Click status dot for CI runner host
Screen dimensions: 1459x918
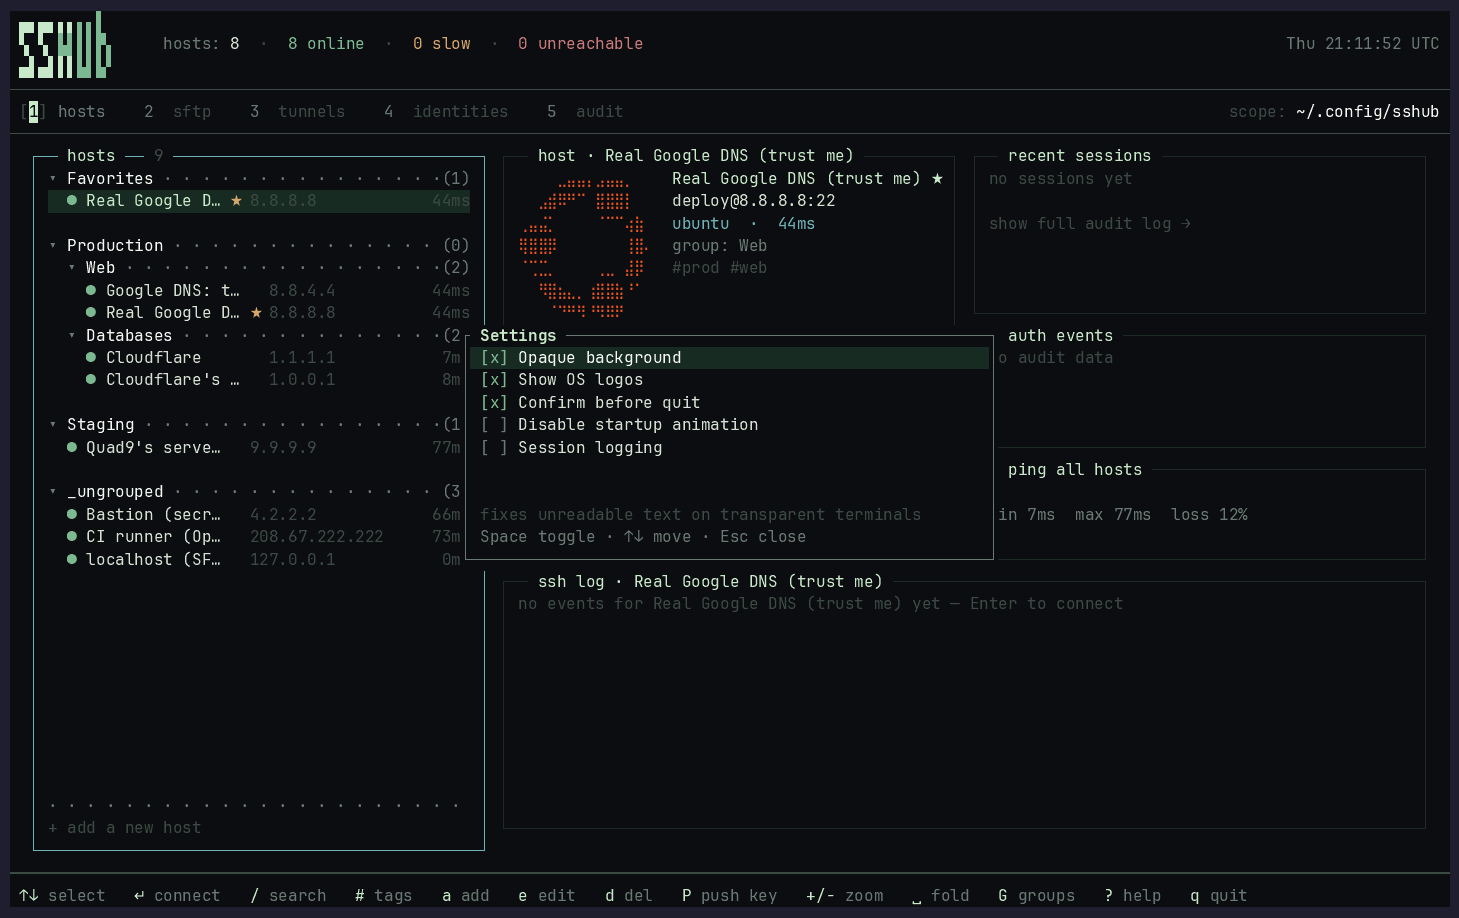pyautogui.click(x=72, y=536)
